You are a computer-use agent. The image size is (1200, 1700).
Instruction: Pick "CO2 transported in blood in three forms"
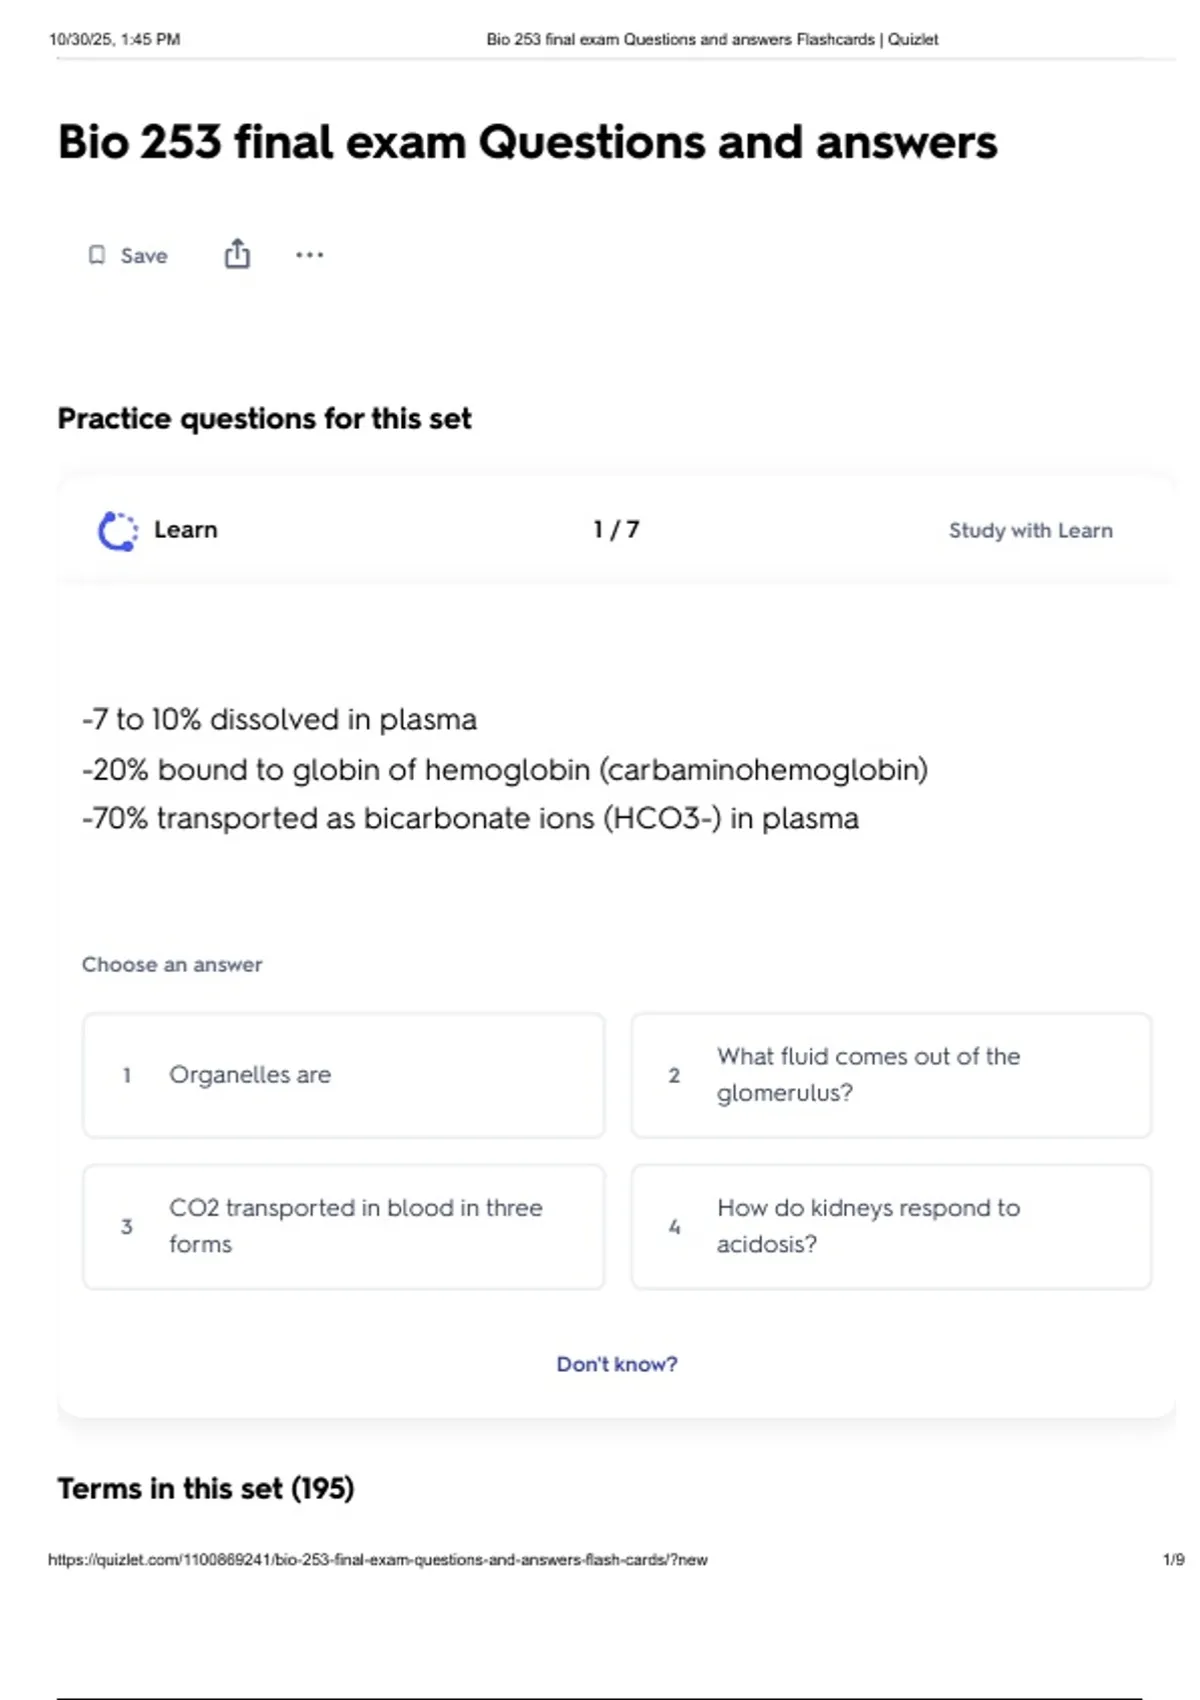pyautogui.click(x=343, y=1226)
